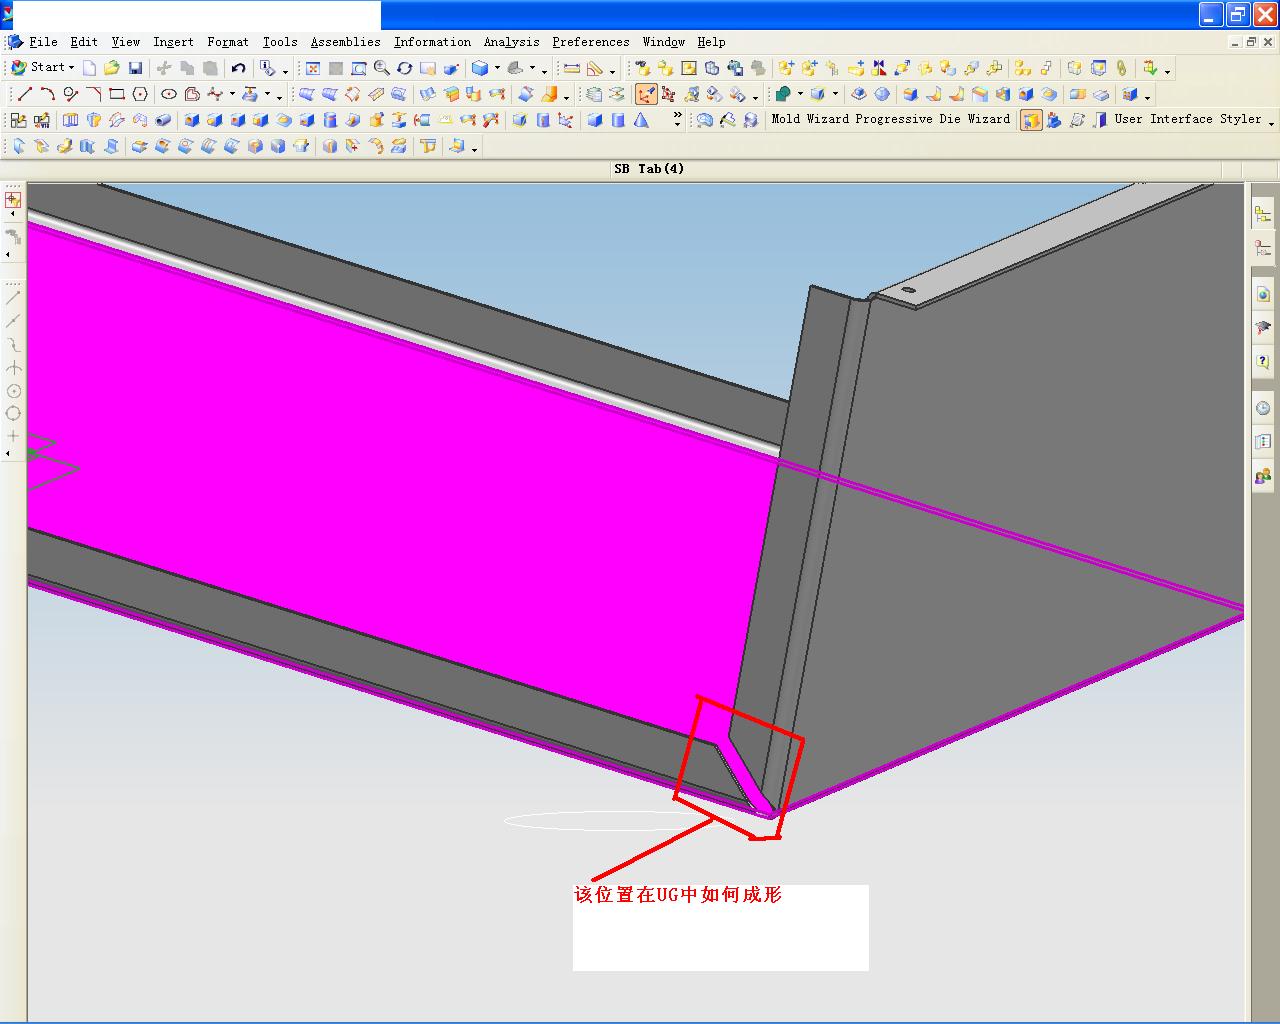
Task: Select the Polygon curve tool
Action: [x=140, y=94]
